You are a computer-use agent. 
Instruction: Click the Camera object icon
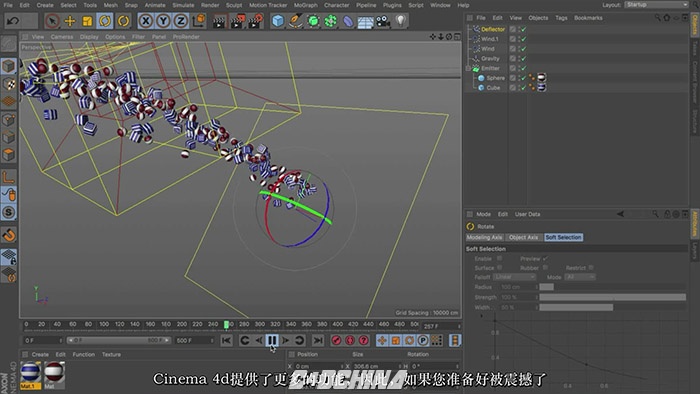click(x=383, y=21)
